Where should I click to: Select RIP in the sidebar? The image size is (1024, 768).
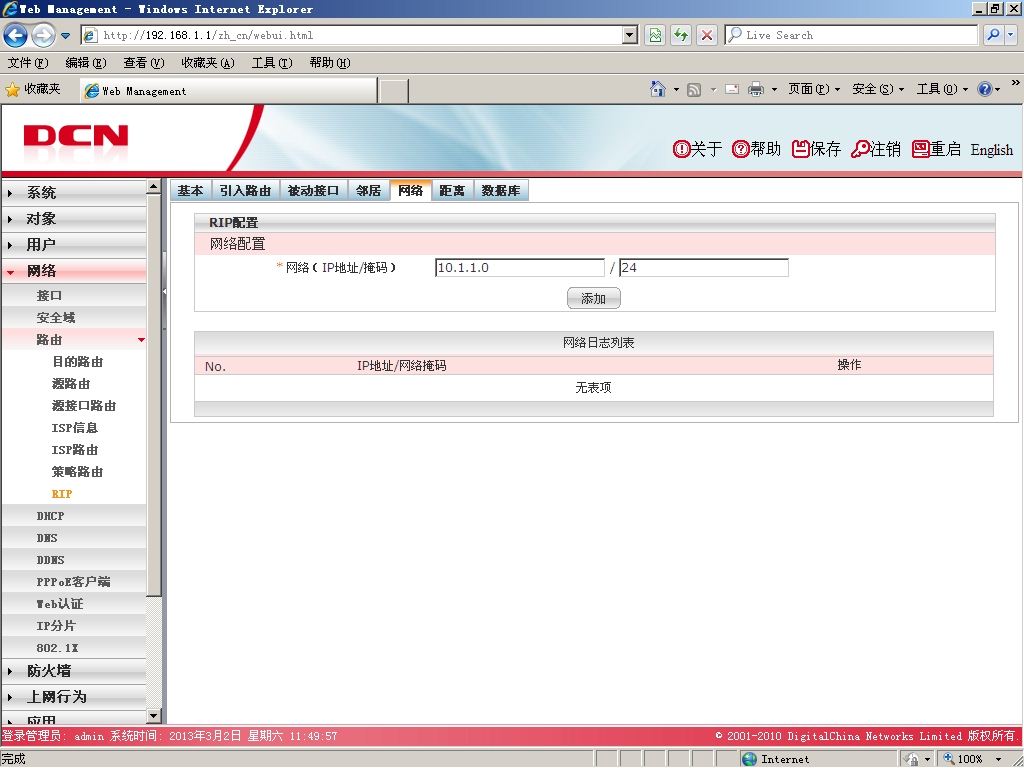tap(61, 494)
